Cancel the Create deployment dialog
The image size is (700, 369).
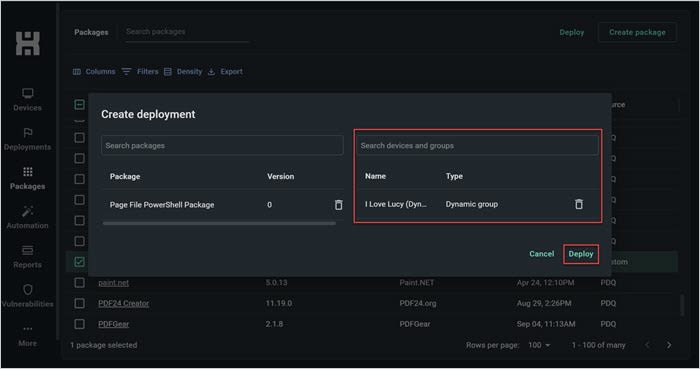pos(542,254)
